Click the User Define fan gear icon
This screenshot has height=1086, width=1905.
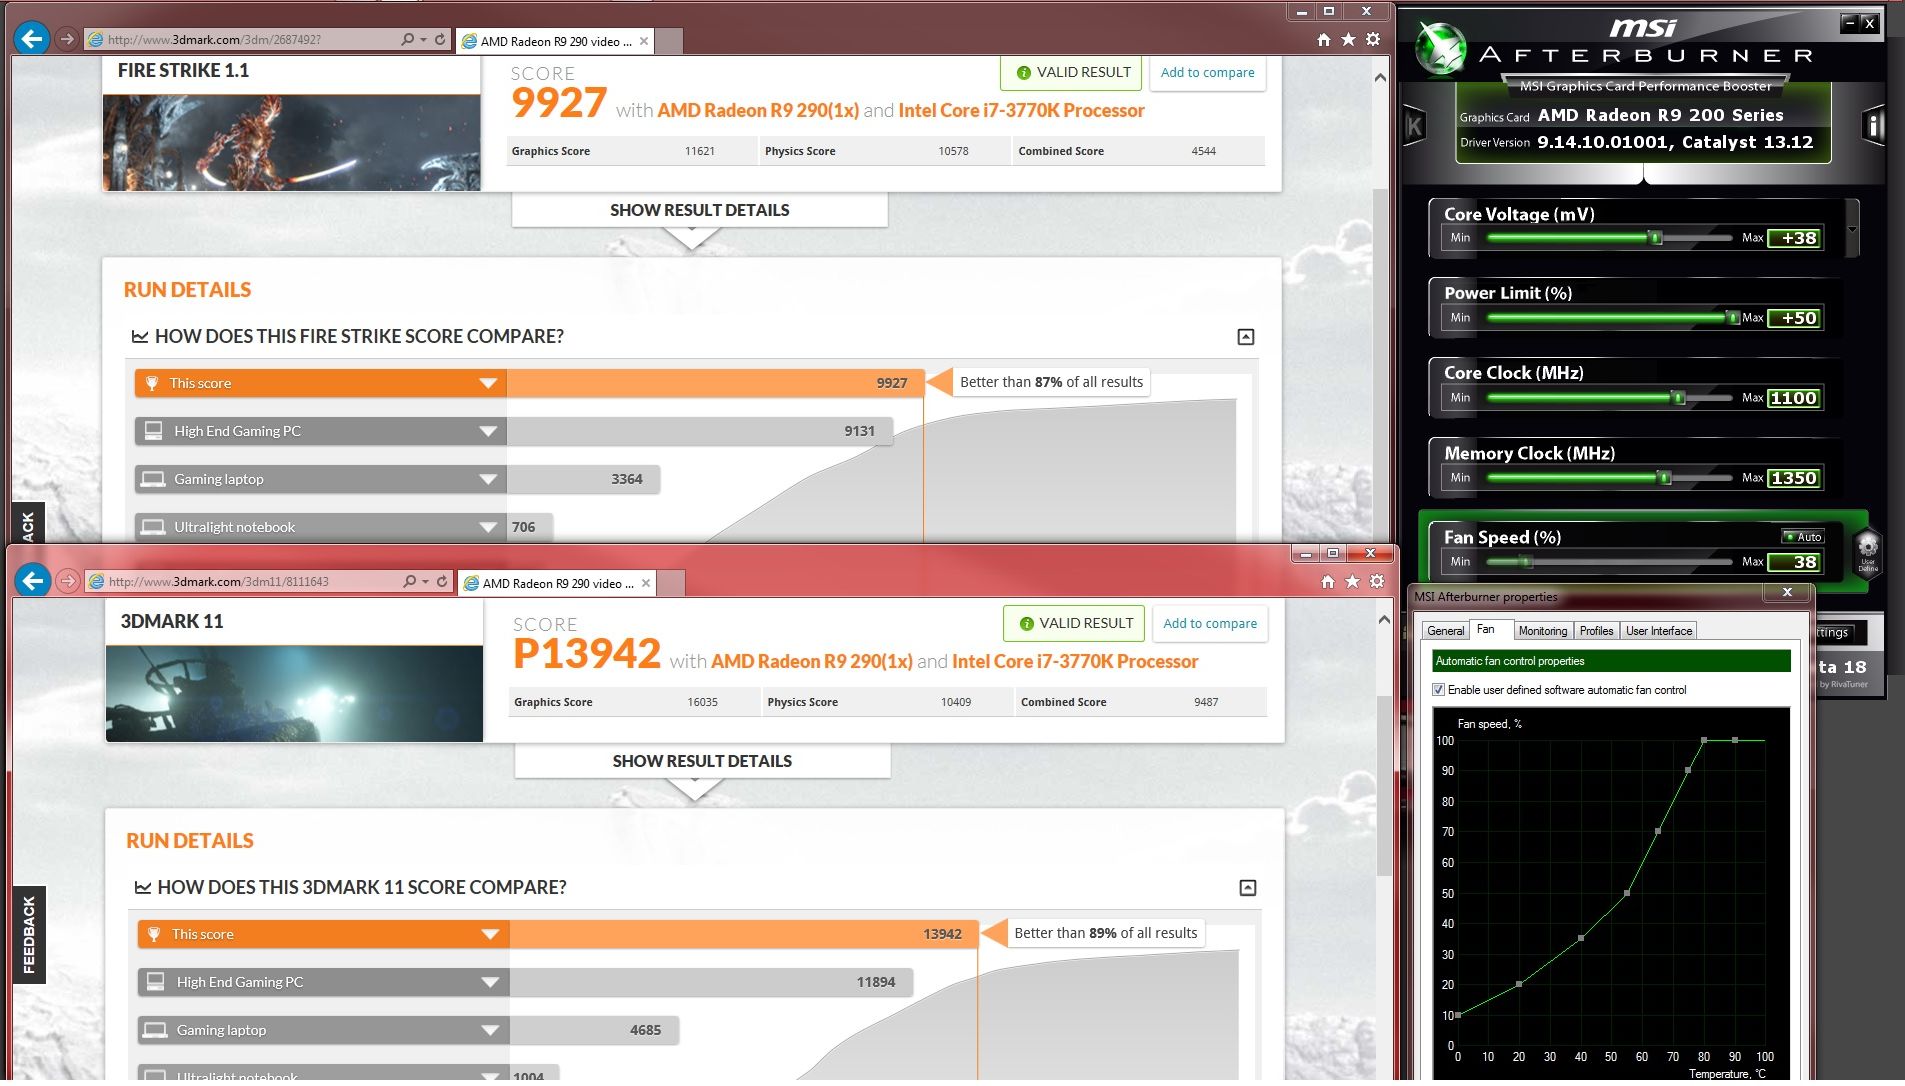[x=1868, y=551]
